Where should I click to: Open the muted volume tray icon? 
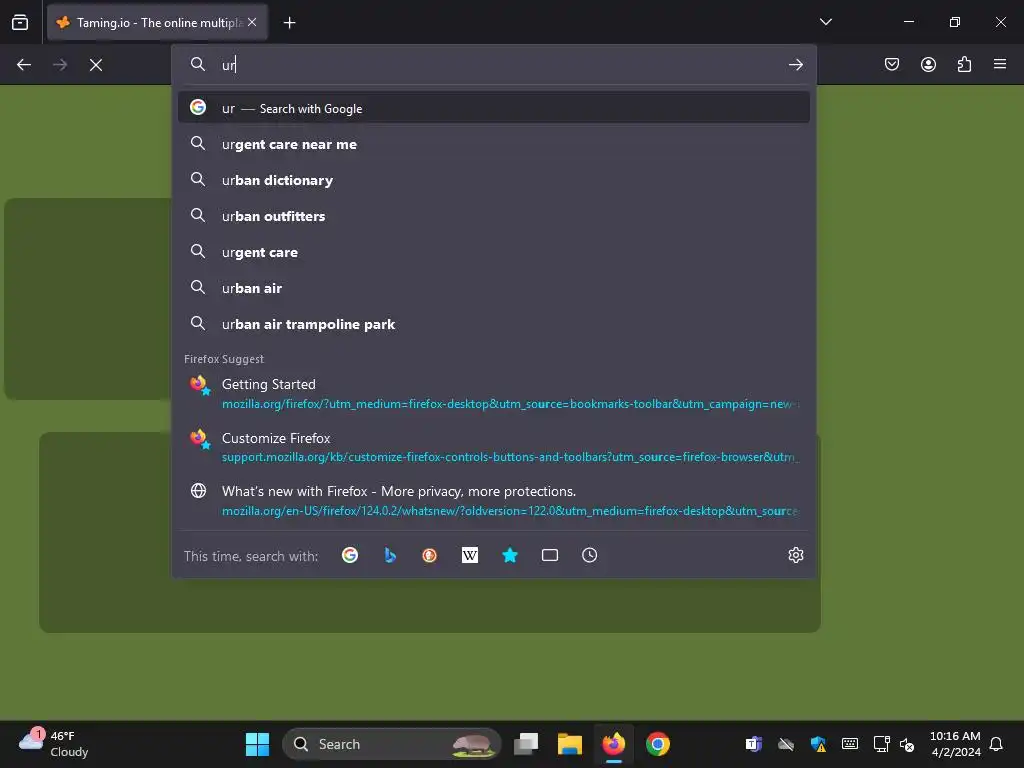click(906, 744)
